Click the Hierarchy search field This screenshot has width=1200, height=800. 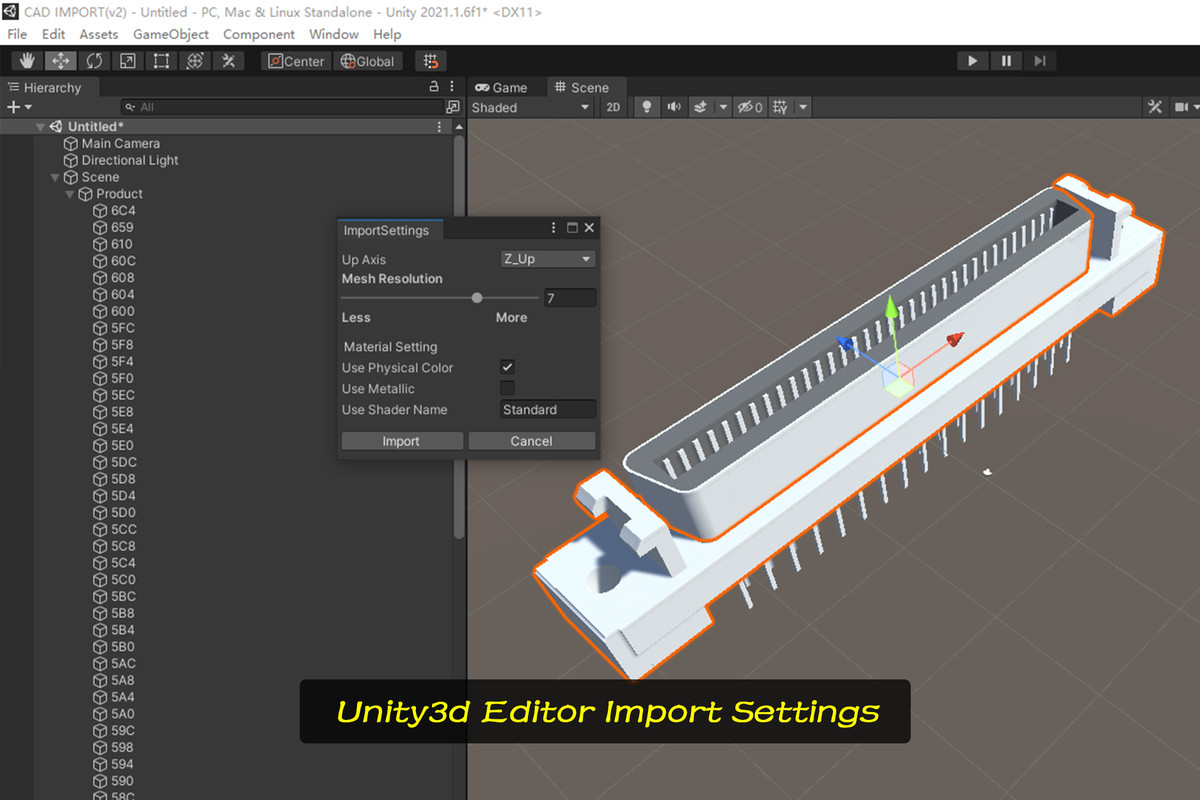click(x=281, y=107)
